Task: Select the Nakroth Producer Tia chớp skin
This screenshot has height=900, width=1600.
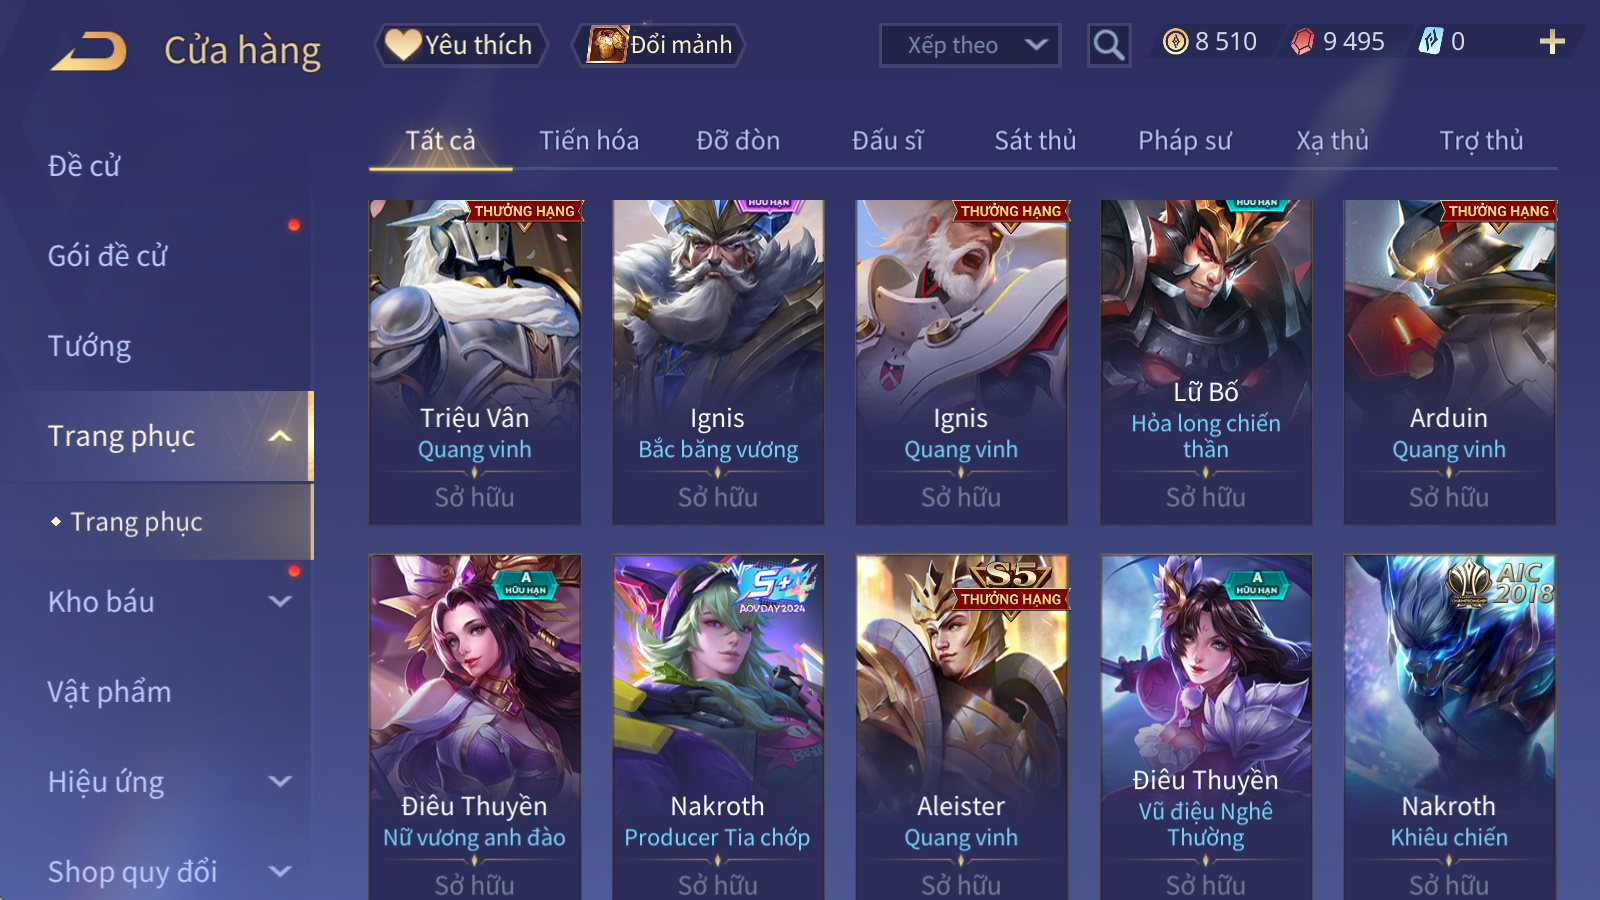Action: click(718, 727)
